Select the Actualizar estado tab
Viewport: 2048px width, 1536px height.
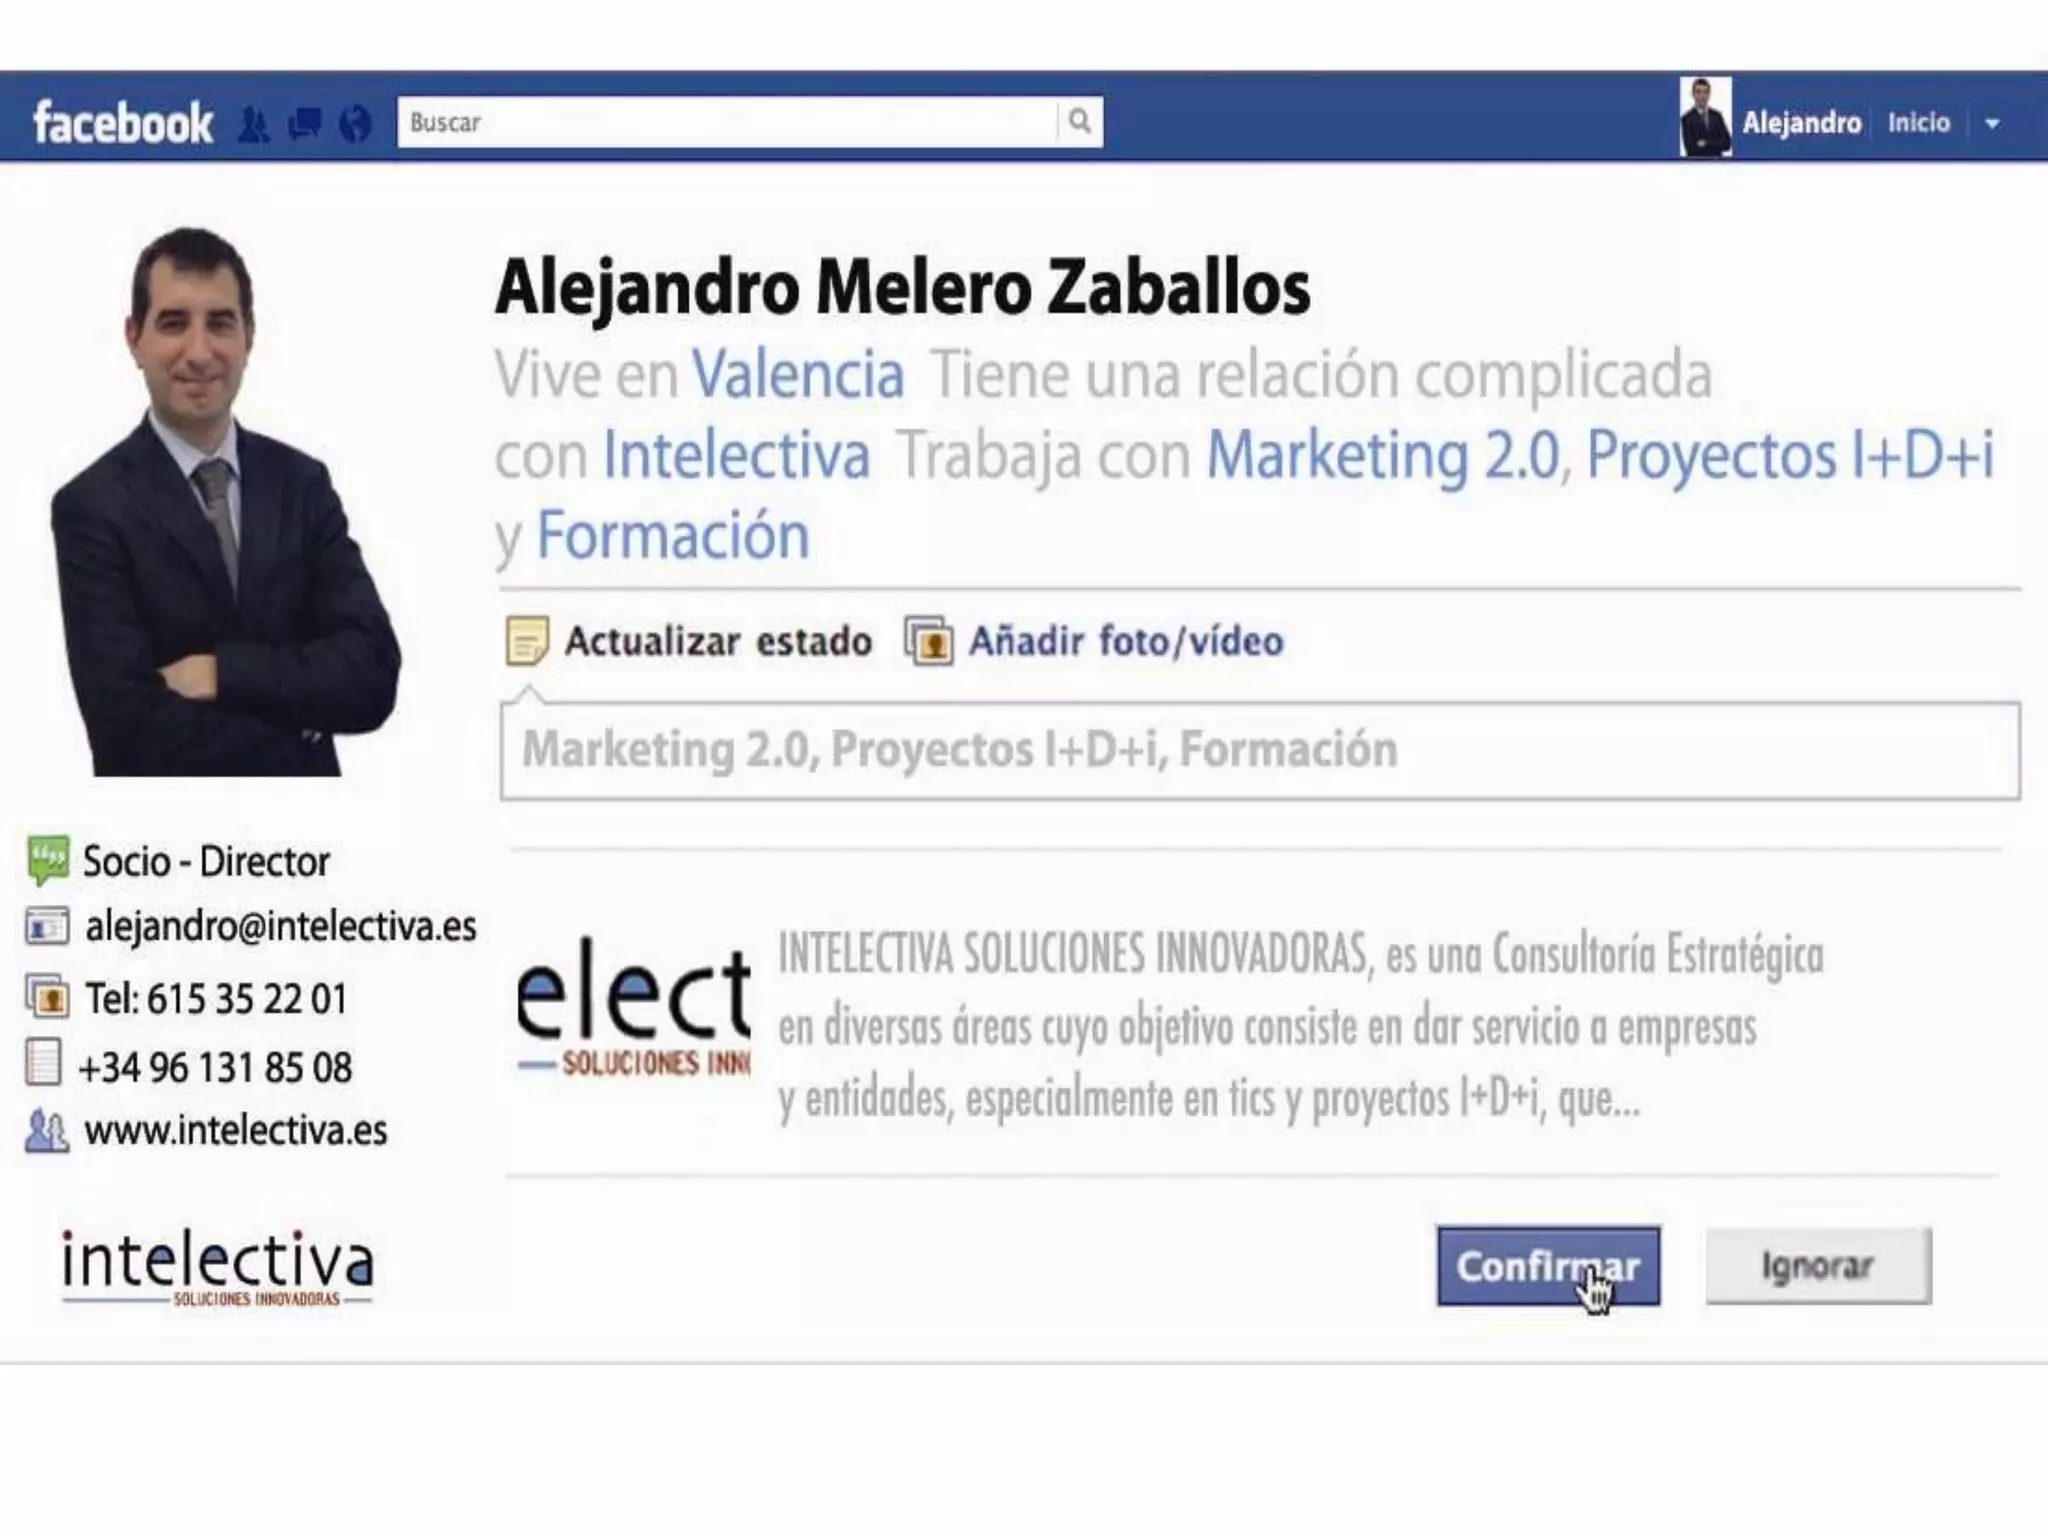(x=718, y=641)
